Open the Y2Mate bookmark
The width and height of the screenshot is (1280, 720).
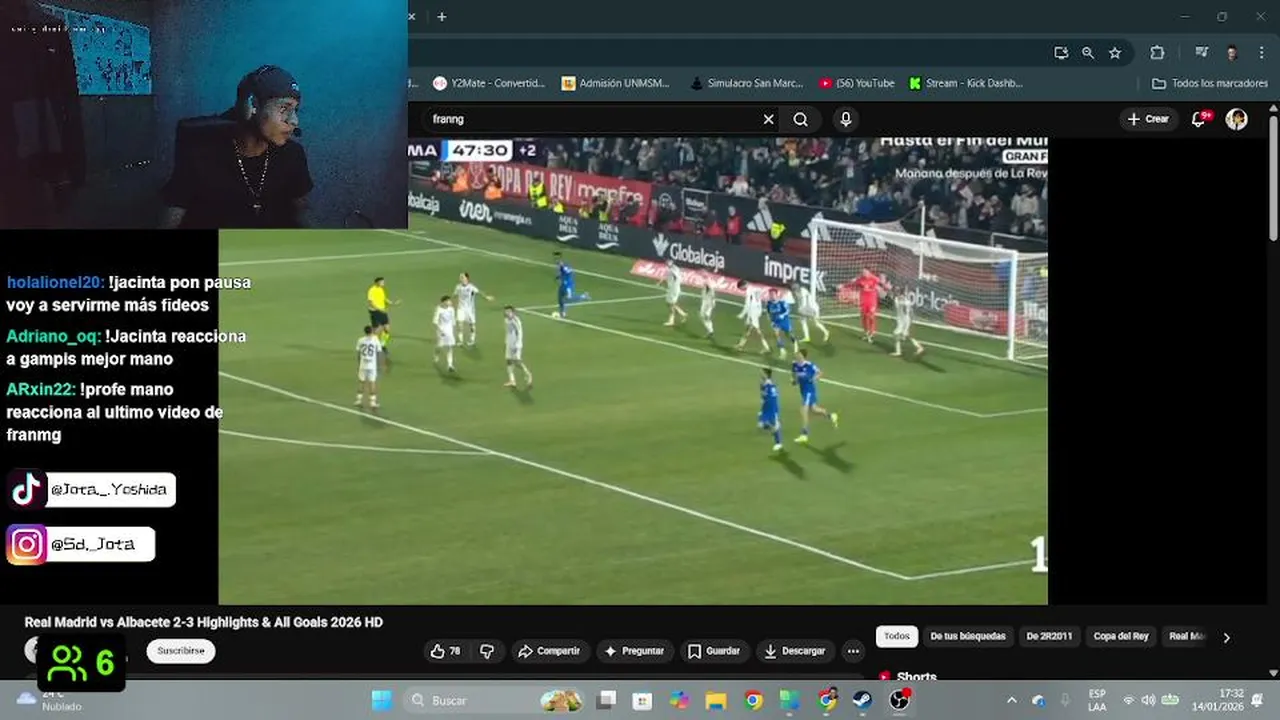[489, 83]
